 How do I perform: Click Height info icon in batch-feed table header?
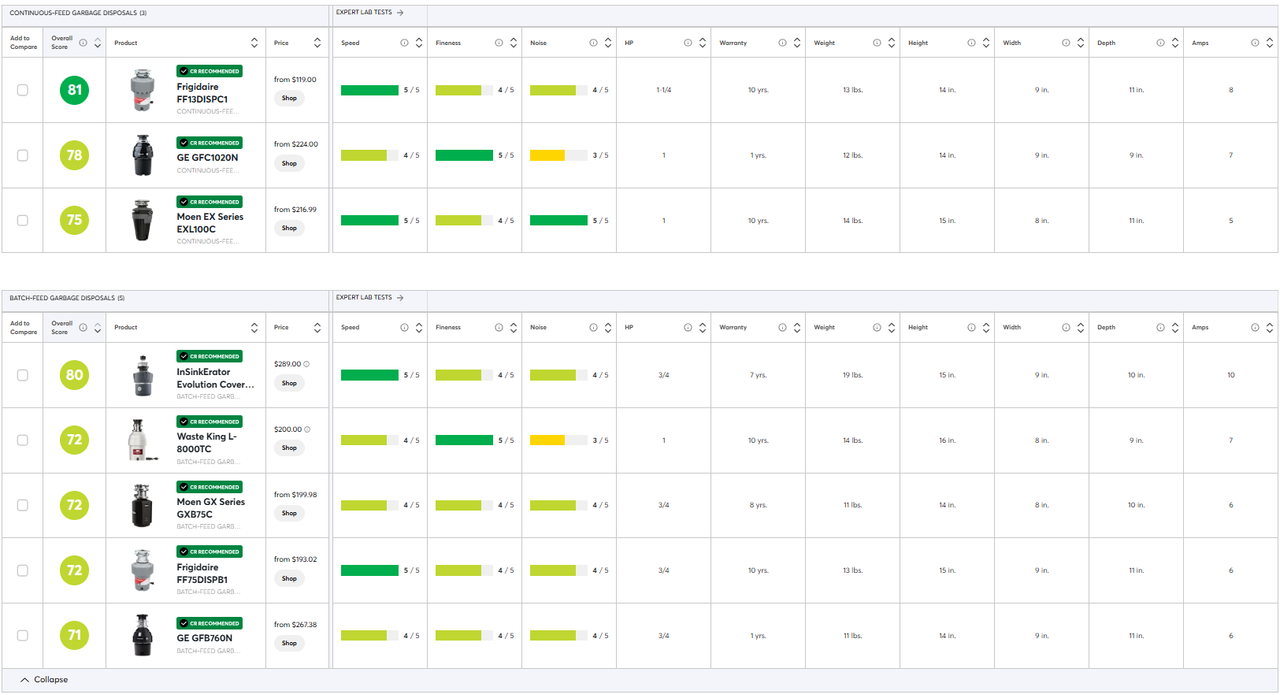(x=971, y=327)
